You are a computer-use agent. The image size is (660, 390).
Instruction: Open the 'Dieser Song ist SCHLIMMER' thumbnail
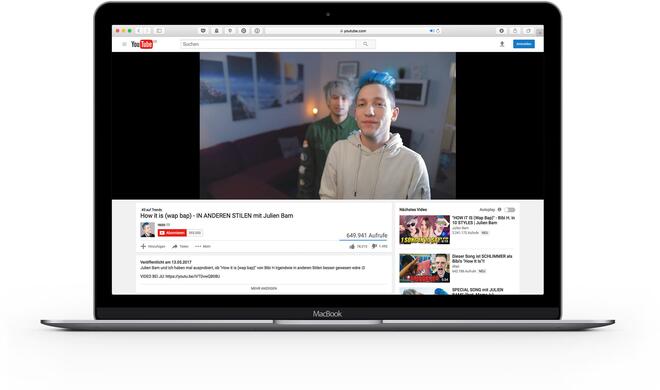point(424,268)
